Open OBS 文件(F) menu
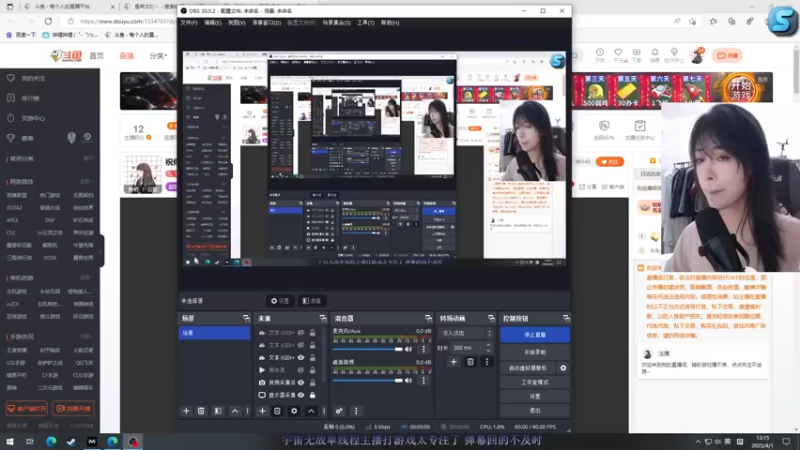Viewport: 800px width, 450px height. 189,23
